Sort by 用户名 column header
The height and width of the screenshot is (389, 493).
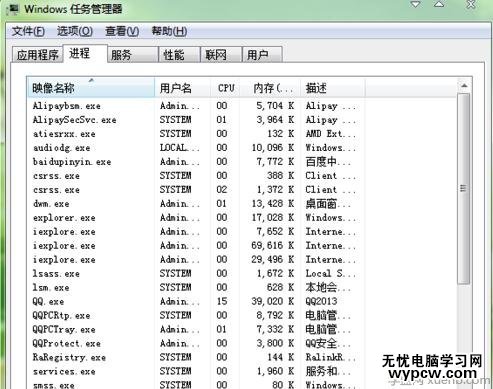182,88
